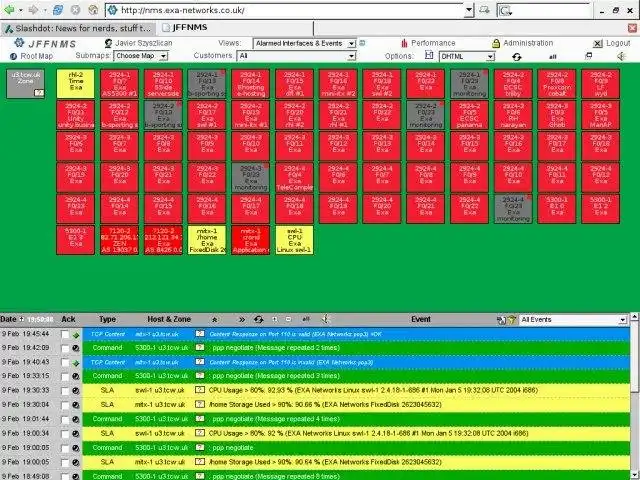Check the Ack box for the 19:40:43 event
Image resolution: width=640 pixels, height=480 pixels.
point(65,362)
